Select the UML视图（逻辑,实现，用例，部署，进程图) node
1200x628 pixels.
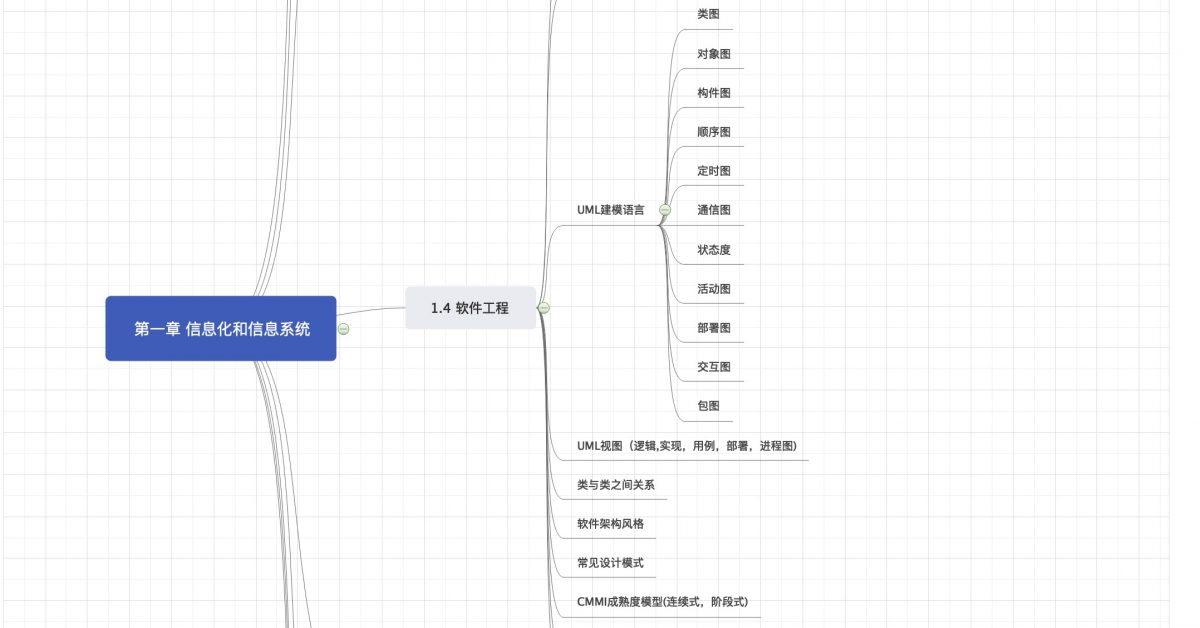[687, 445]
